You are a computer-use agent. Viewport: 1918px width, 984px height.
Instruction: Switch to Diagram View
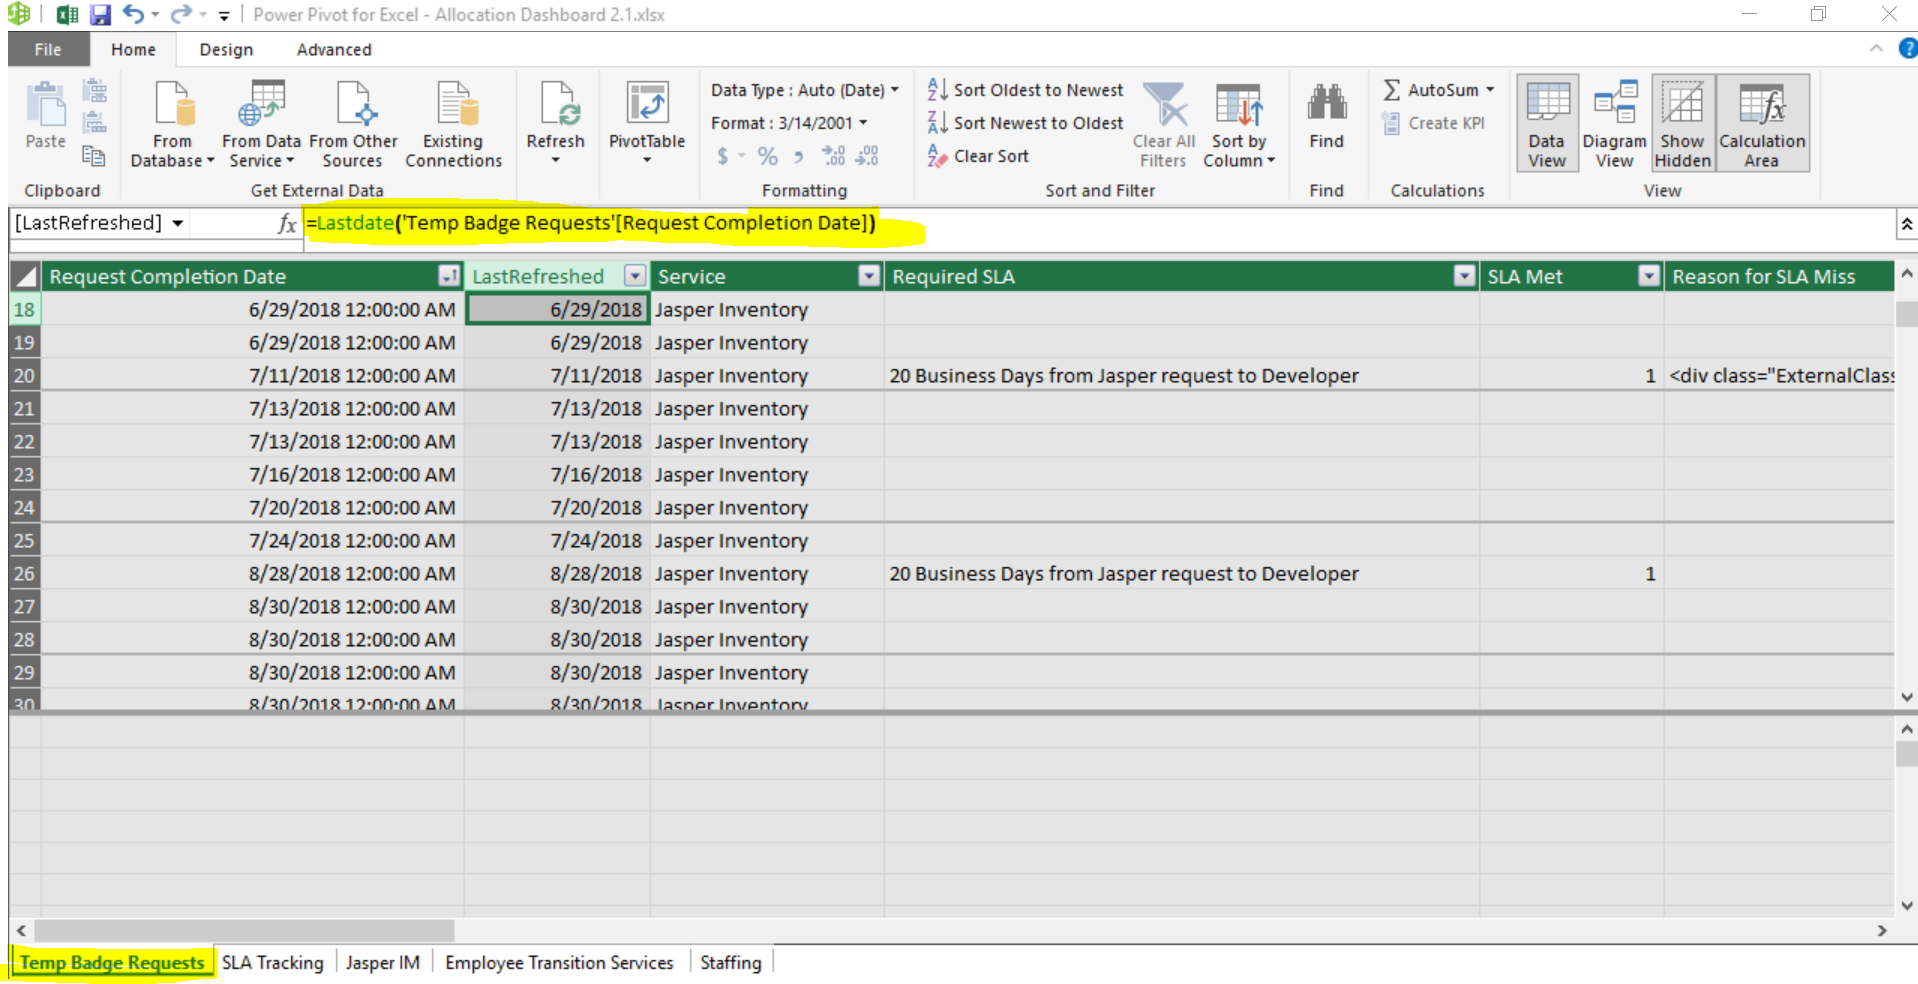coord(1614,123)
